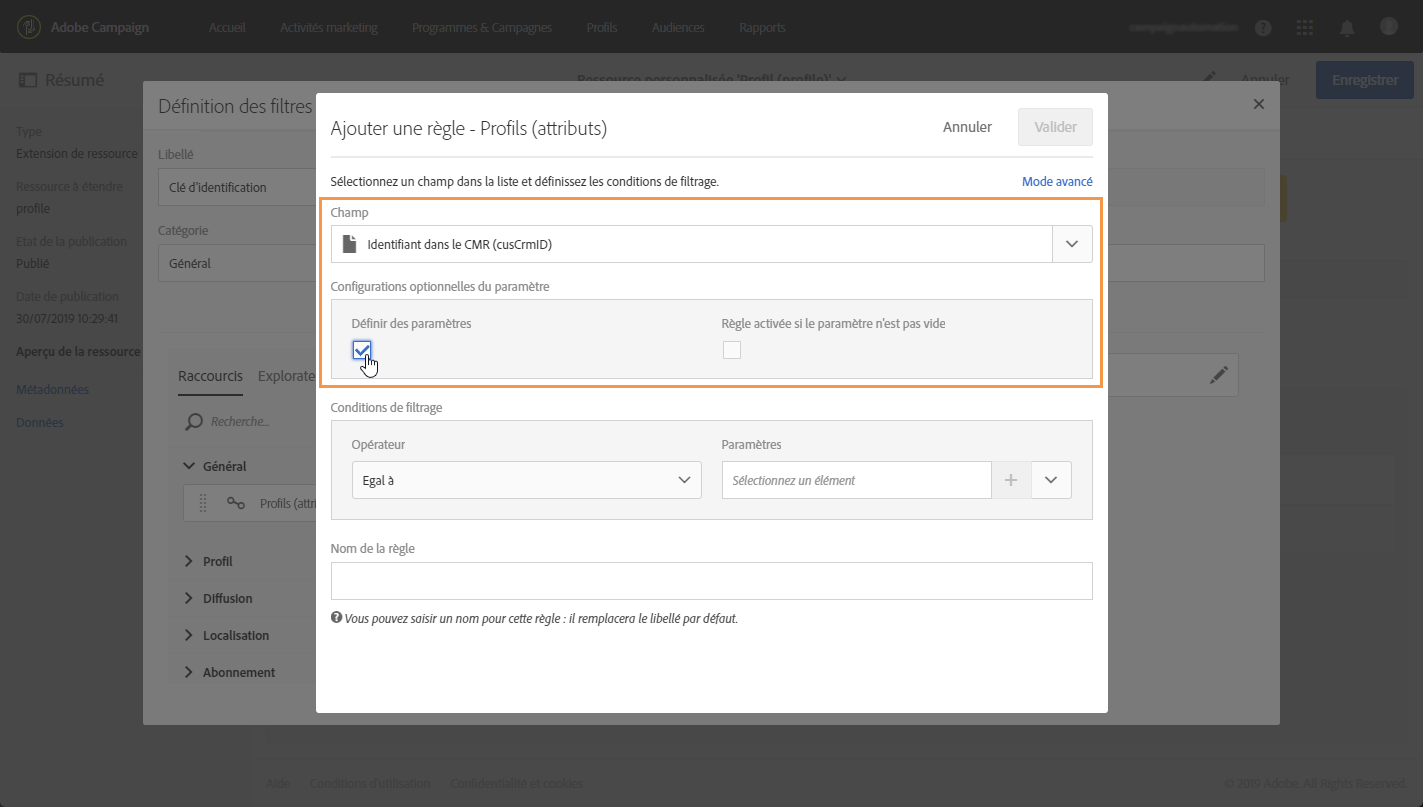Open the notifications bell icon
Screen dimensions: 1423x807
point(1347,28)
